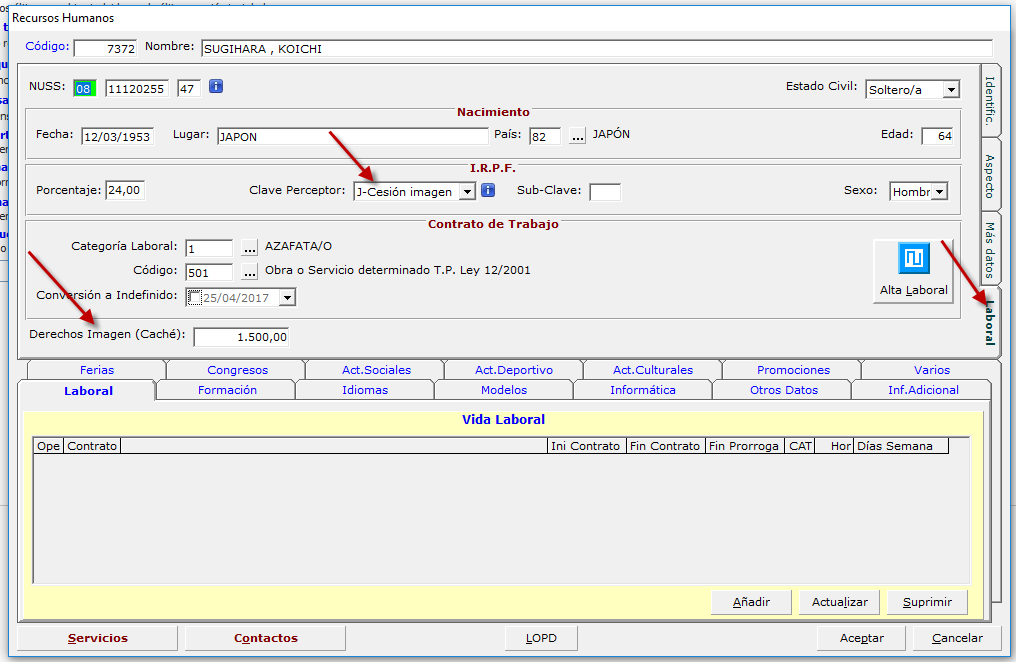Open the Sexo dropdown
The image size is (1016, 662).
coord(939,192)
